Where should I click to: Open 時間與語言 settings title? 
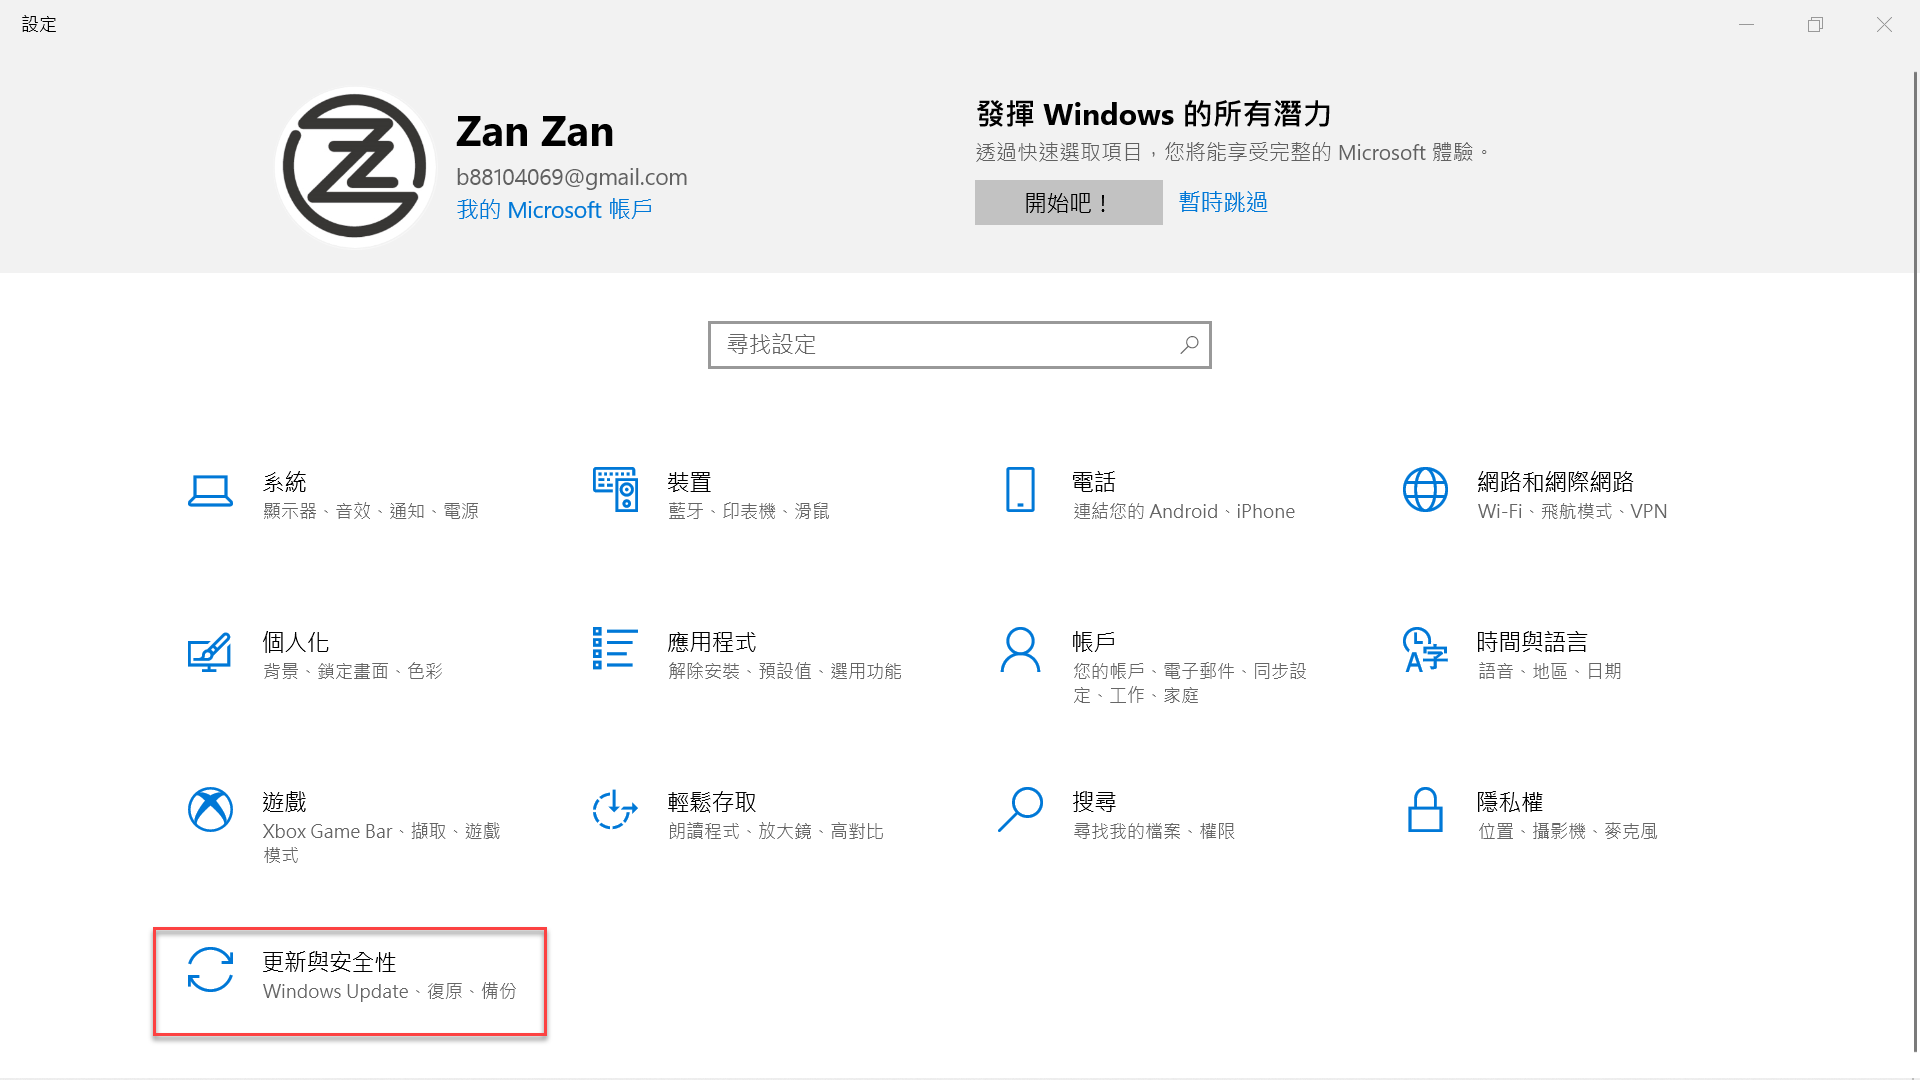tap(1532, 642)
